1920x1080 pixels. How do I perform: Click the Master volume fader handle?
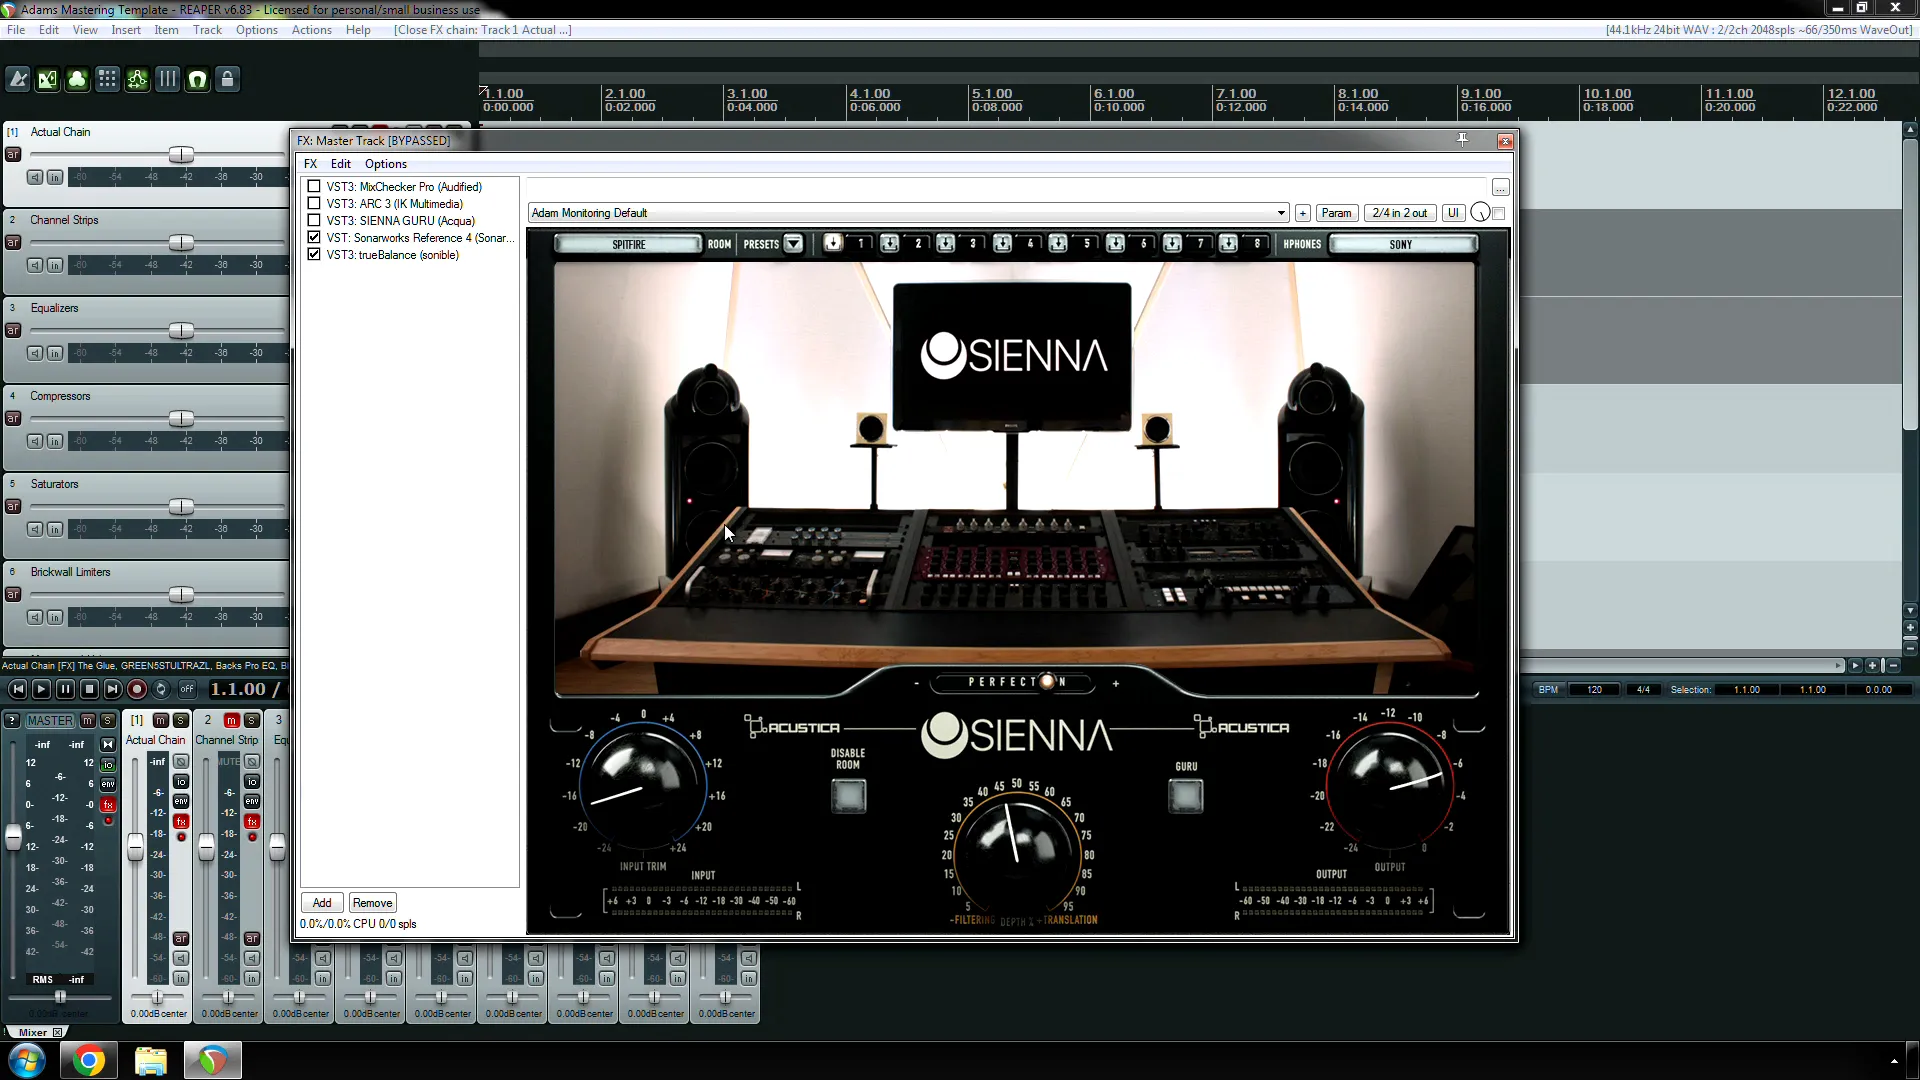coord(13,837)
